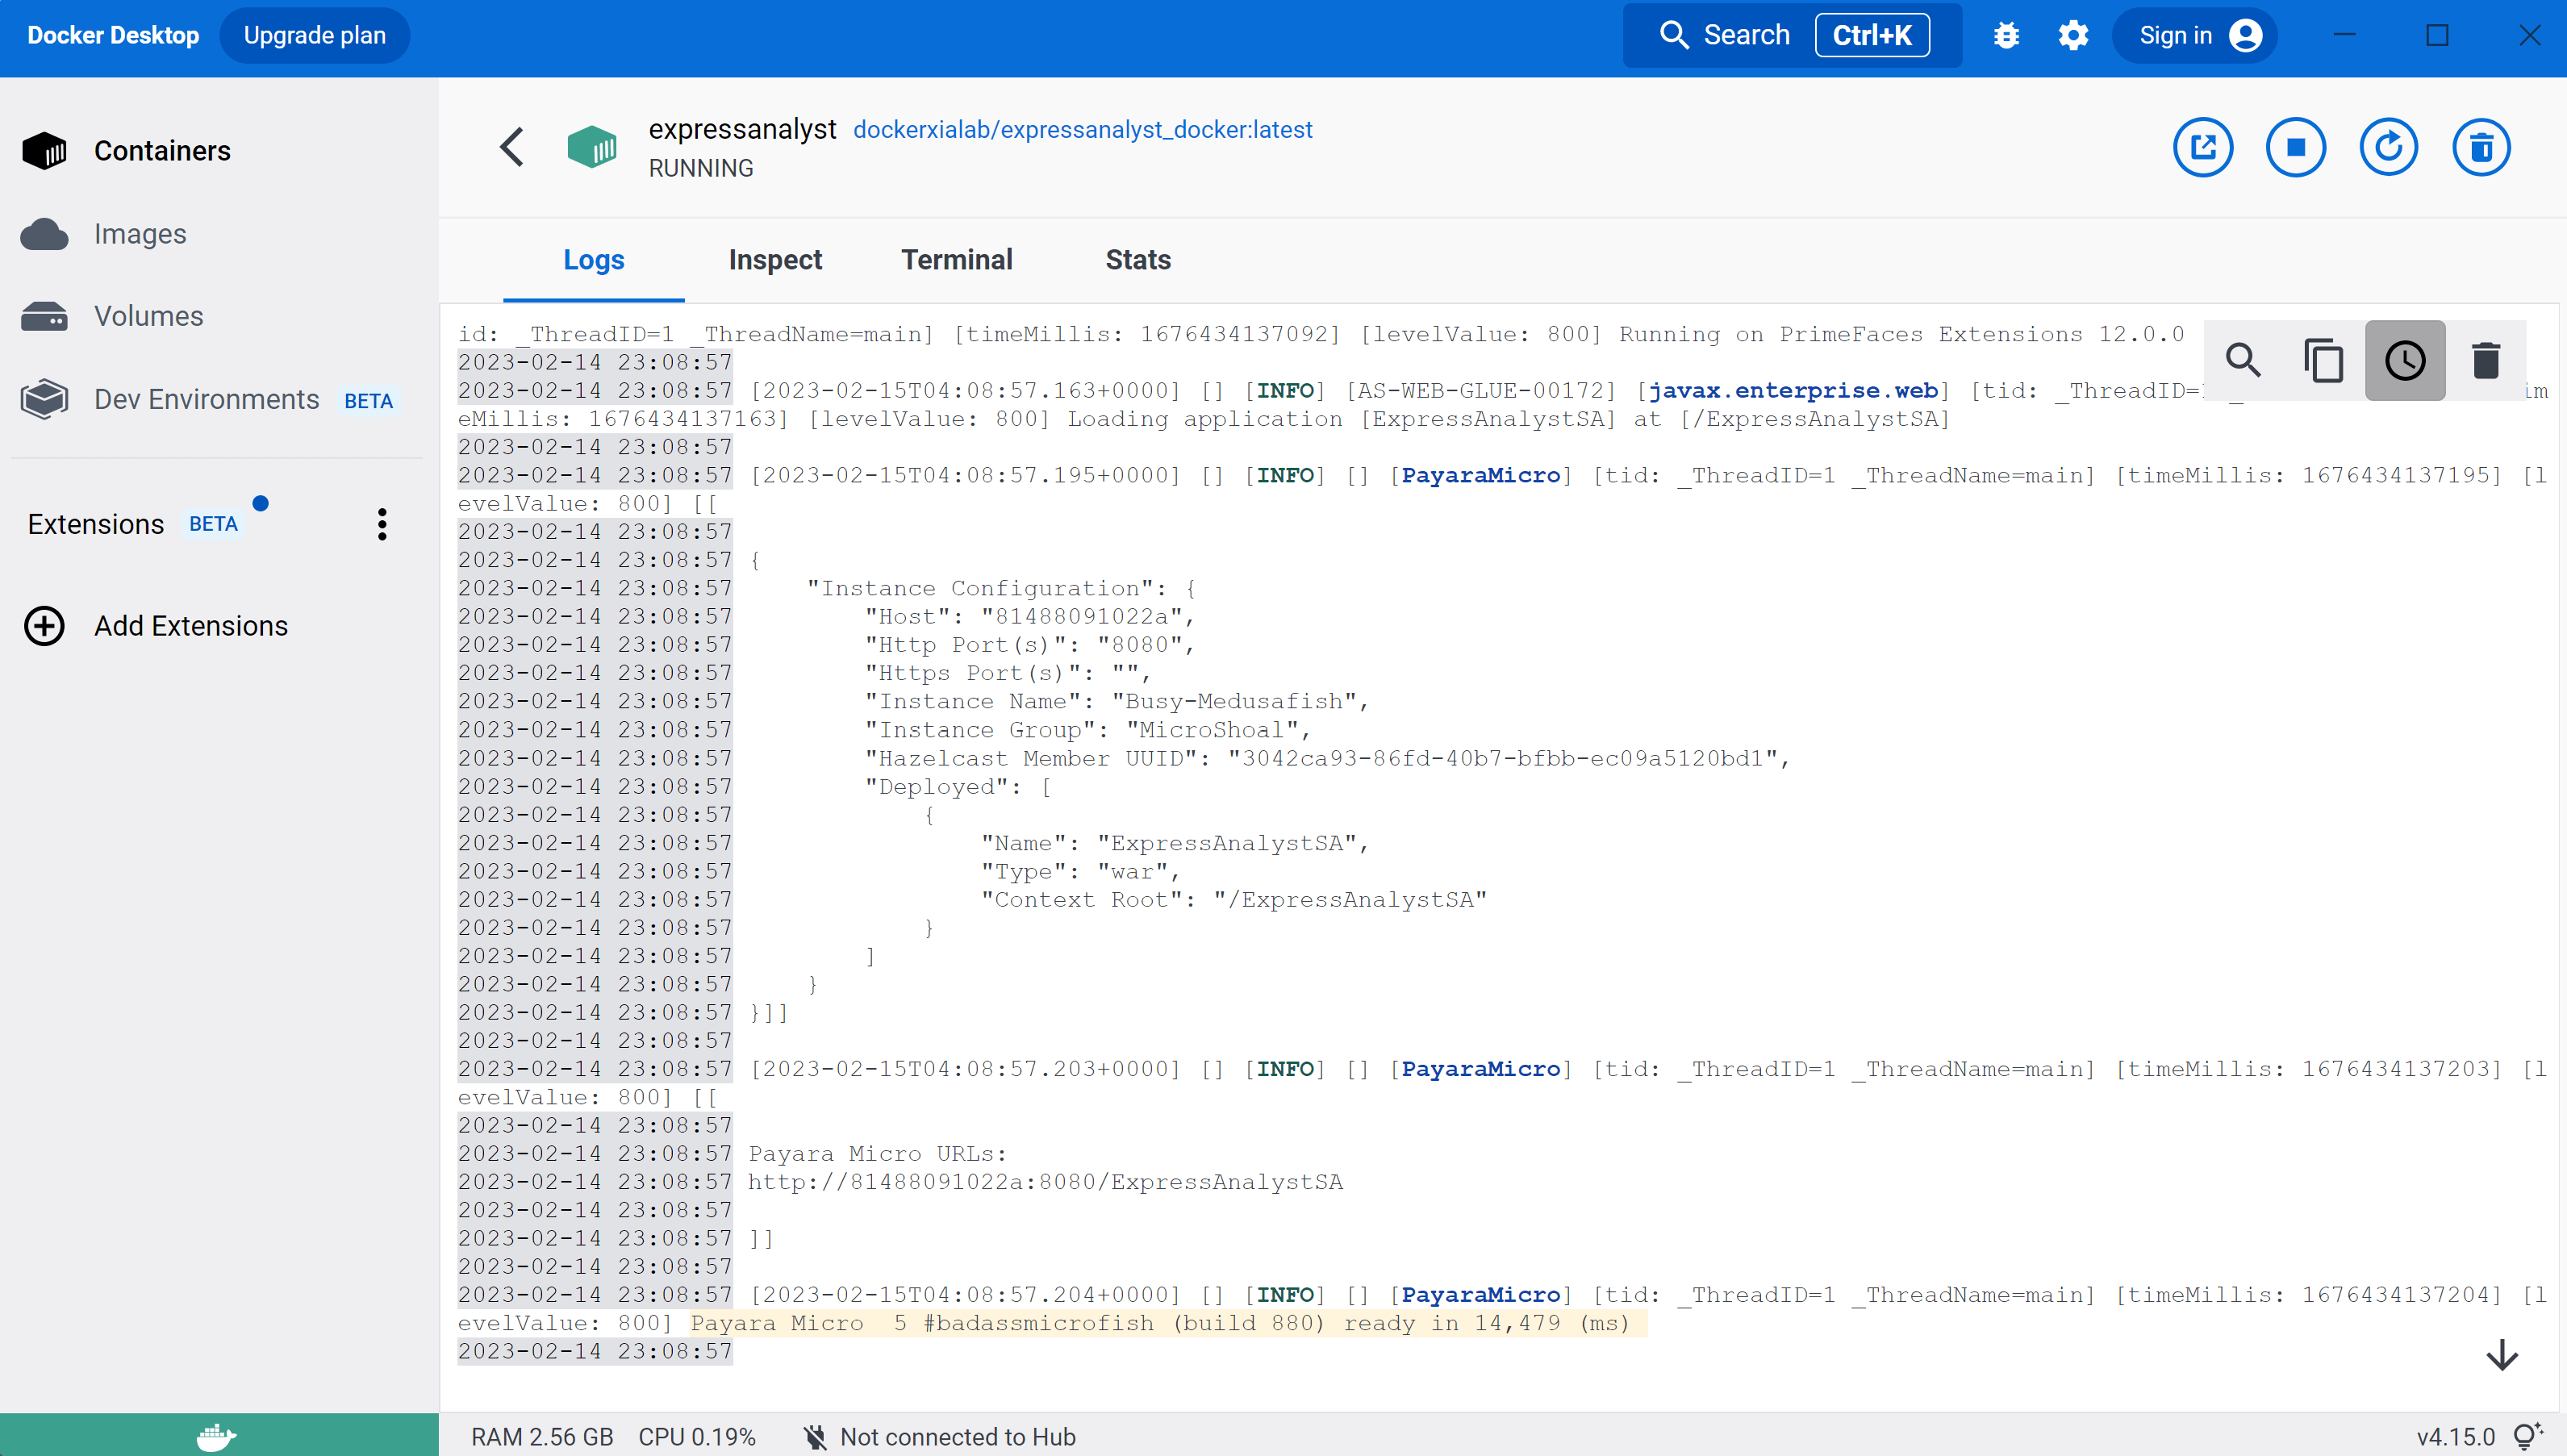This screenshot has width=2567, height=1456.
Task: Open dockerxialab/expressanalyst_docker:latest image link
Action: tap(1082, 130)
